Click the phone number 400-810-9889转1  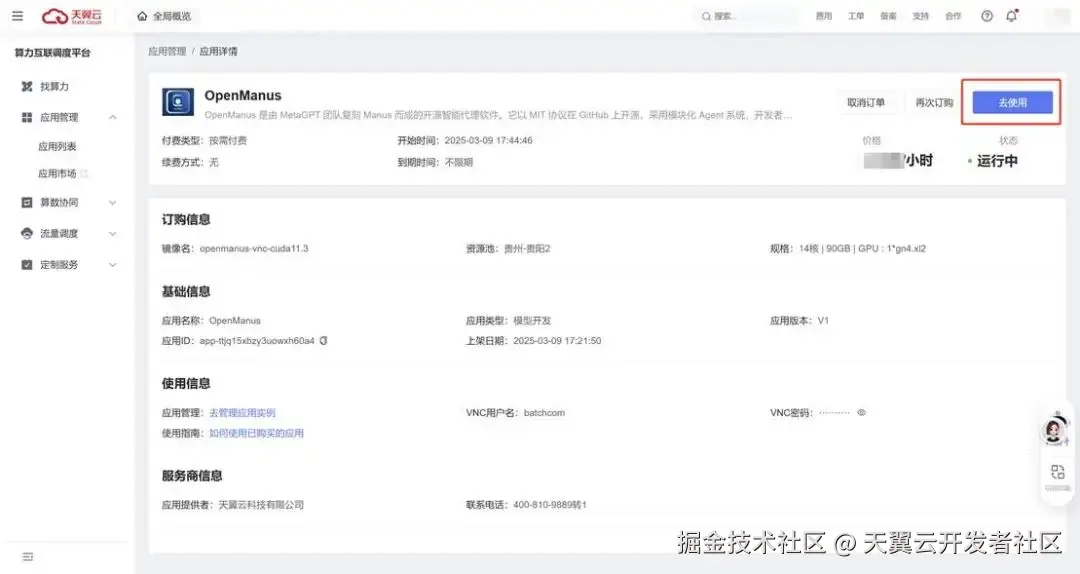pyautogui.click(x=550, y=504)
